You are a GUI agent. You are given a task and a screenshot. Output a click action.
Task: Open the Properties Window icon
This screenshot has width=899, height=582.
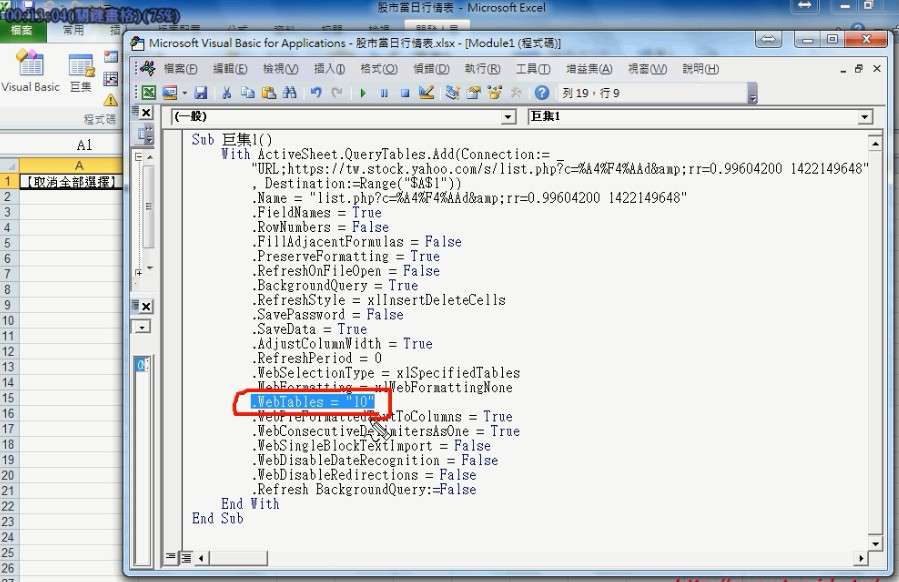click(474, 93)
